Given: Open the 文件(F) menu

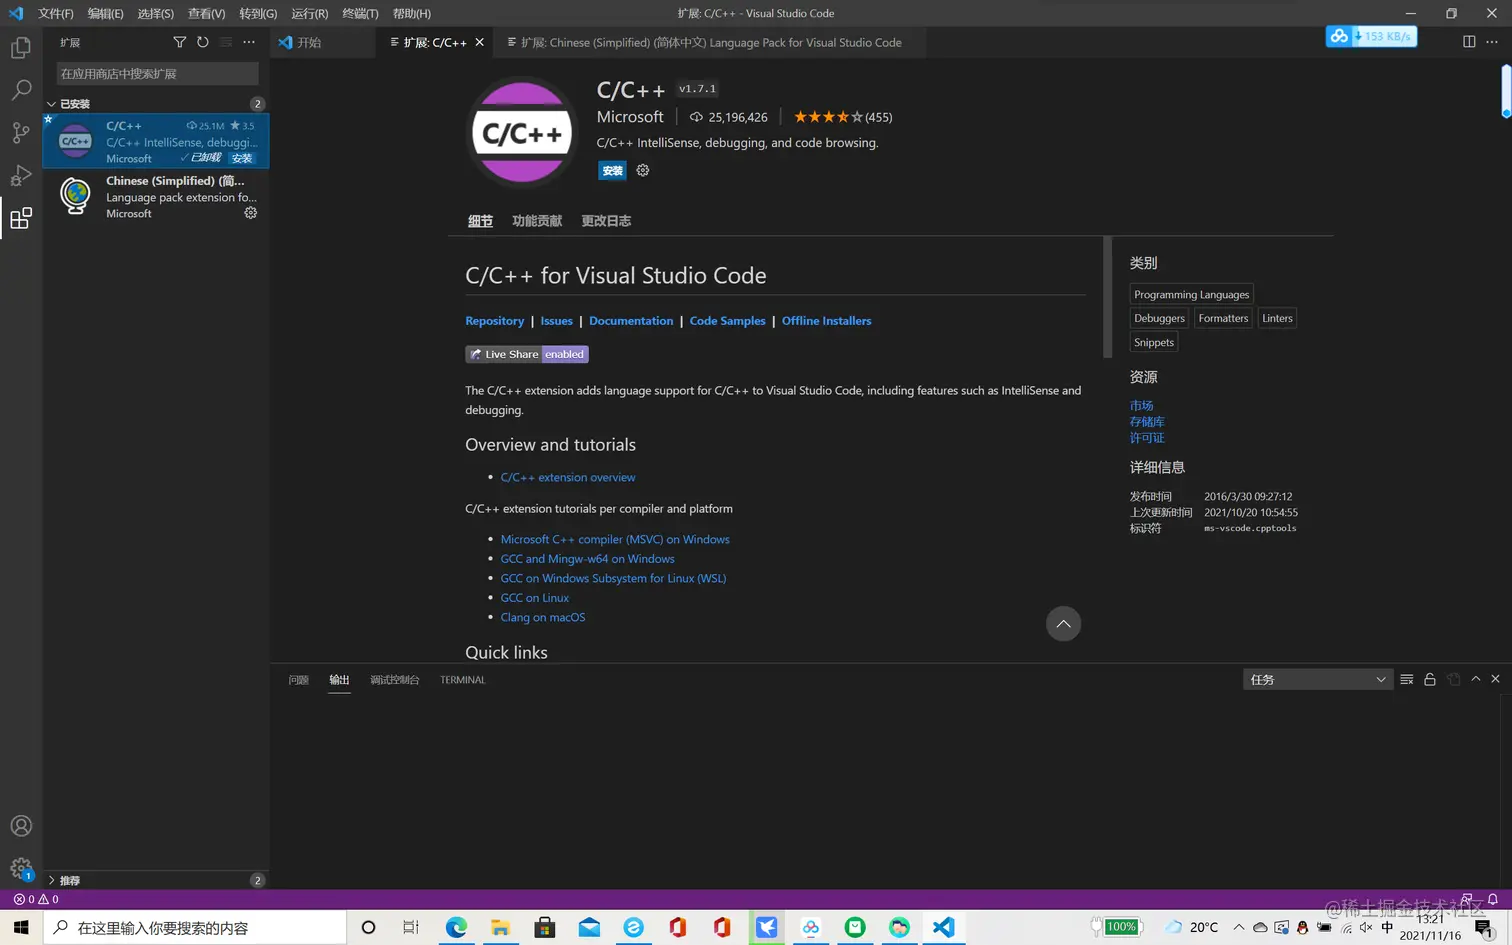Looking at the screenshot, I should 55,13.
